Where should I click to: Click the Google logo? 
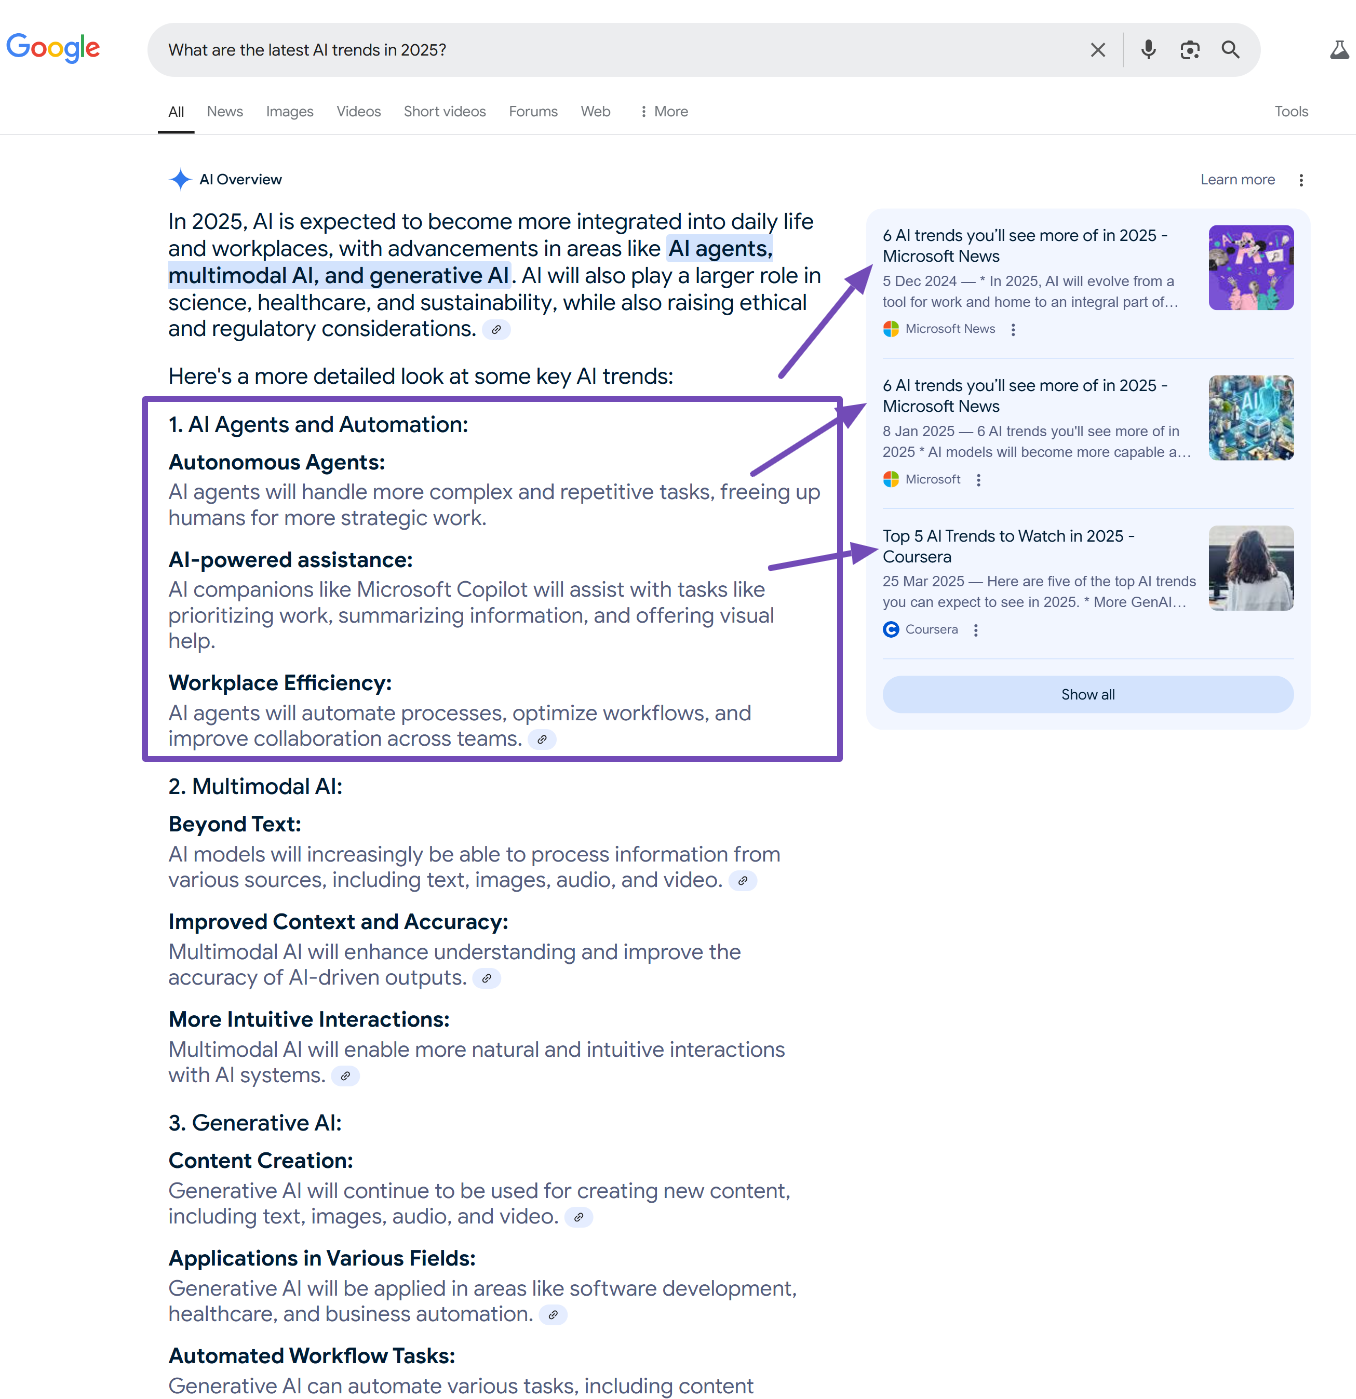tap(53, 48)
